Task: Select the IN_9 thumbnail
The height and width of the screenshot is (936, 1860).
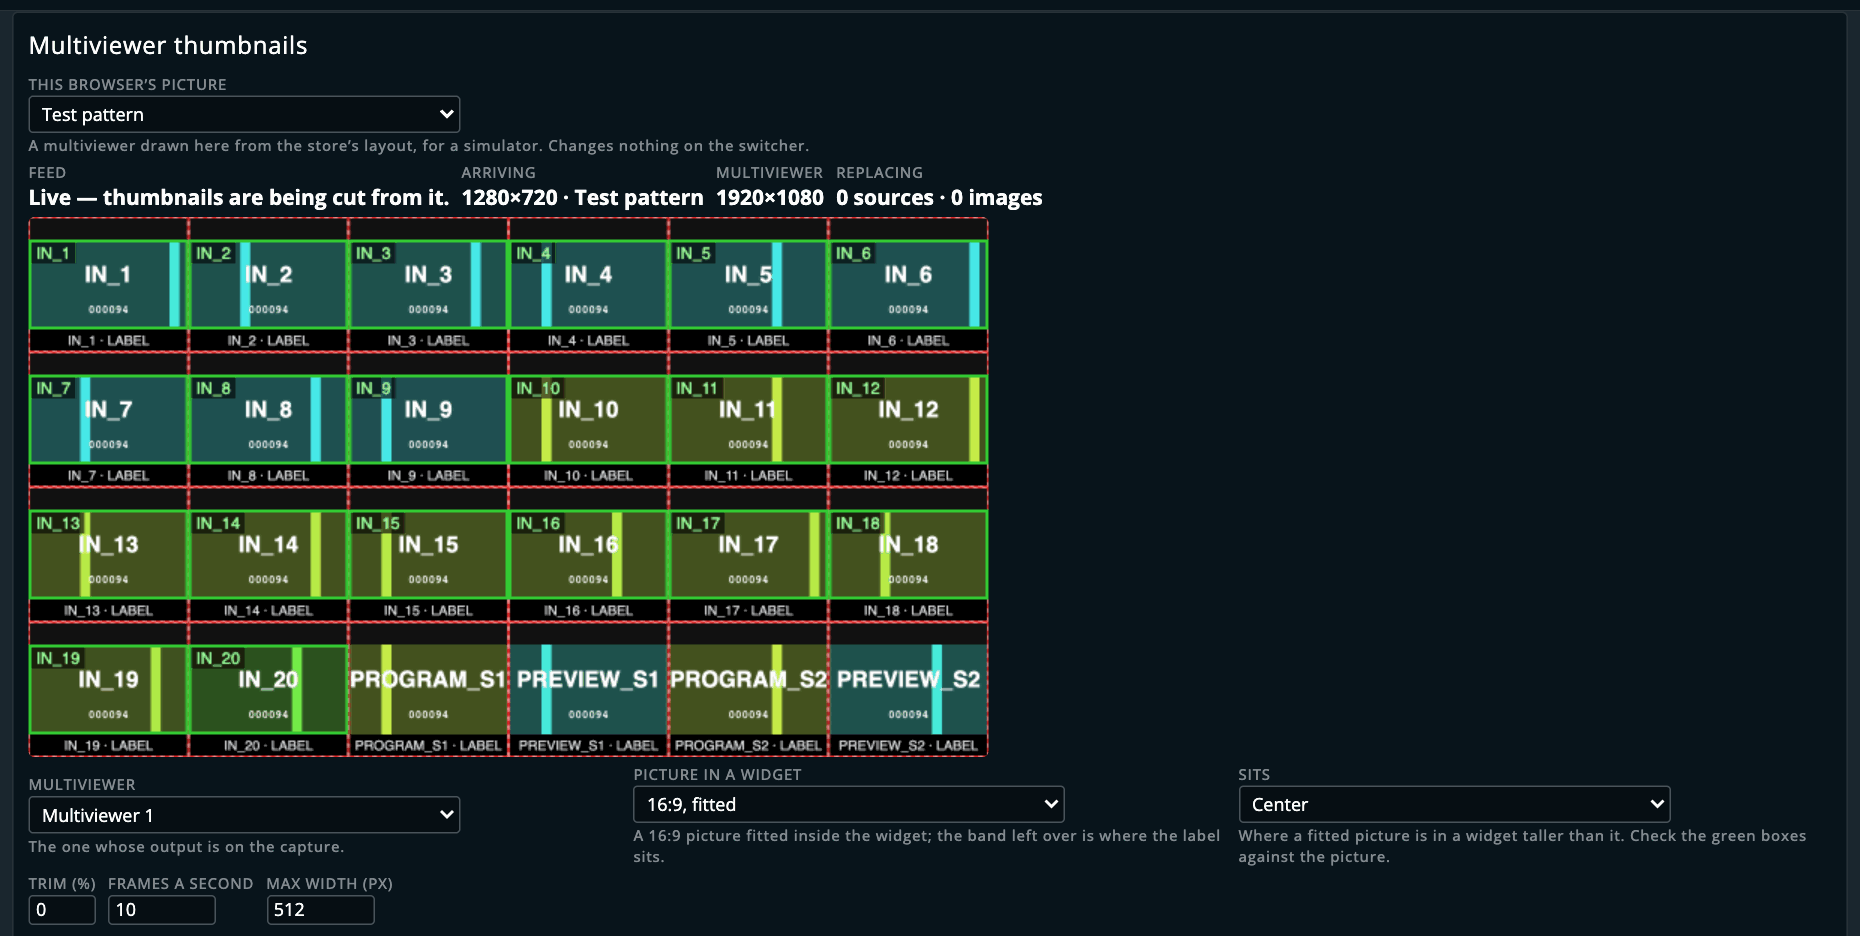Action: coord(428,419)
